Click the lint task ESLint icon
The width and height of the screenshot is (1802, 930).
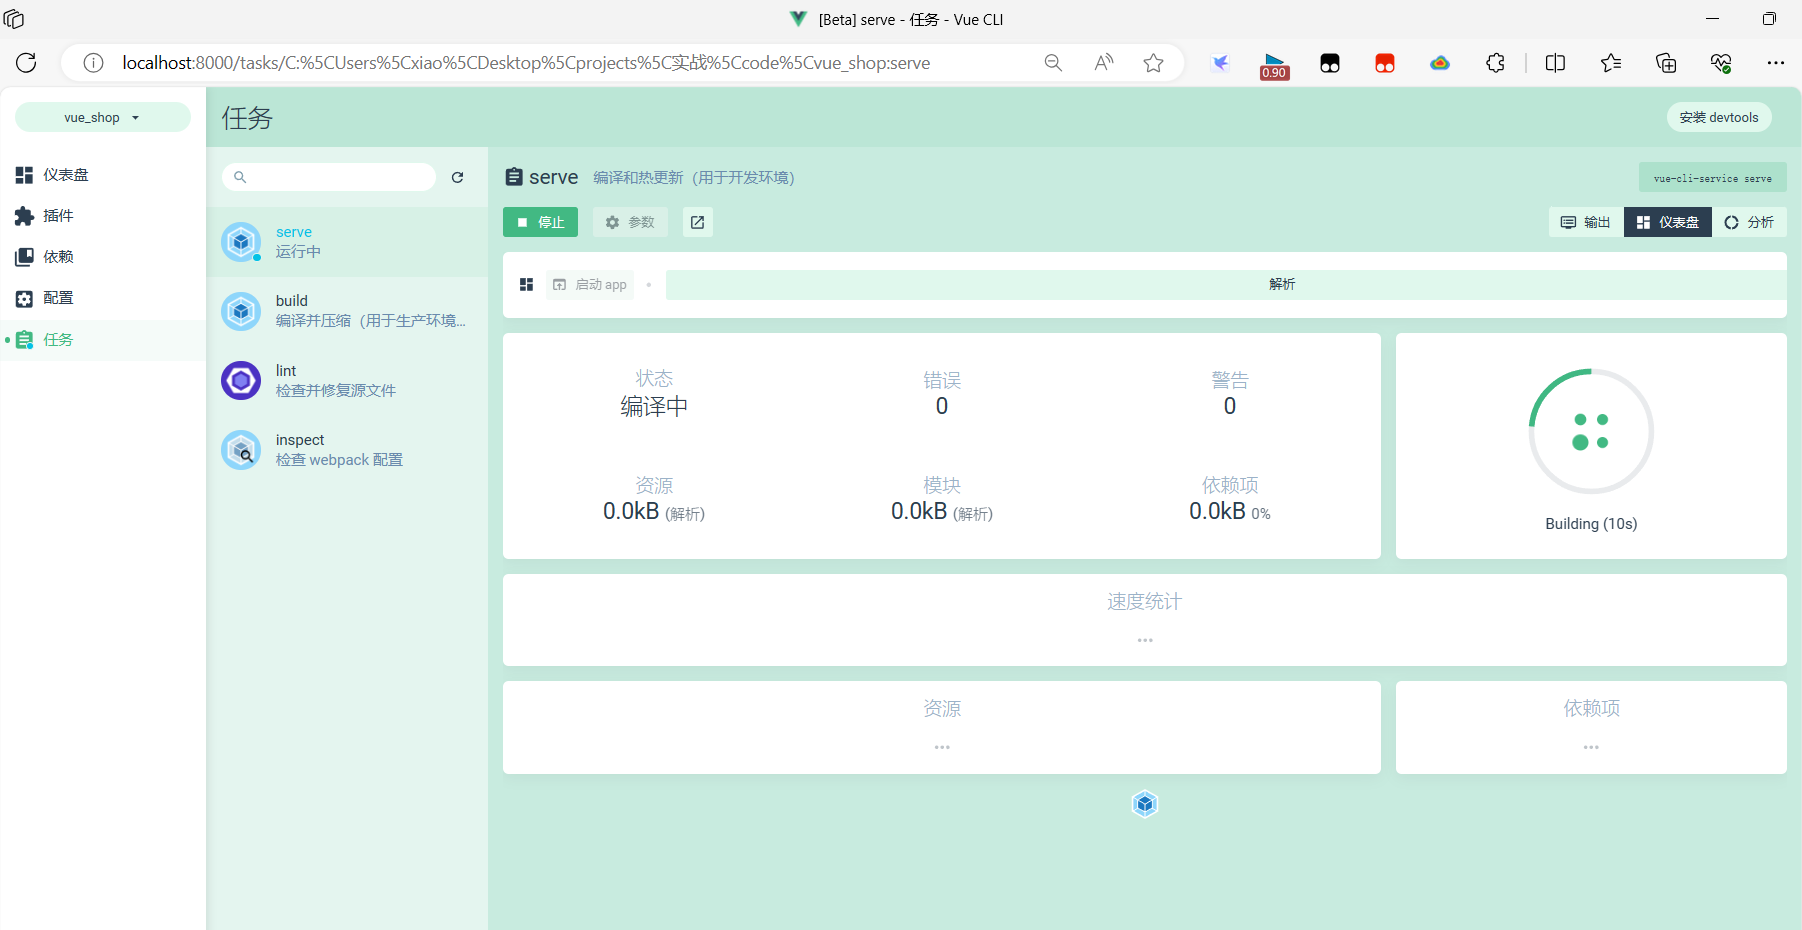(241, 381)
